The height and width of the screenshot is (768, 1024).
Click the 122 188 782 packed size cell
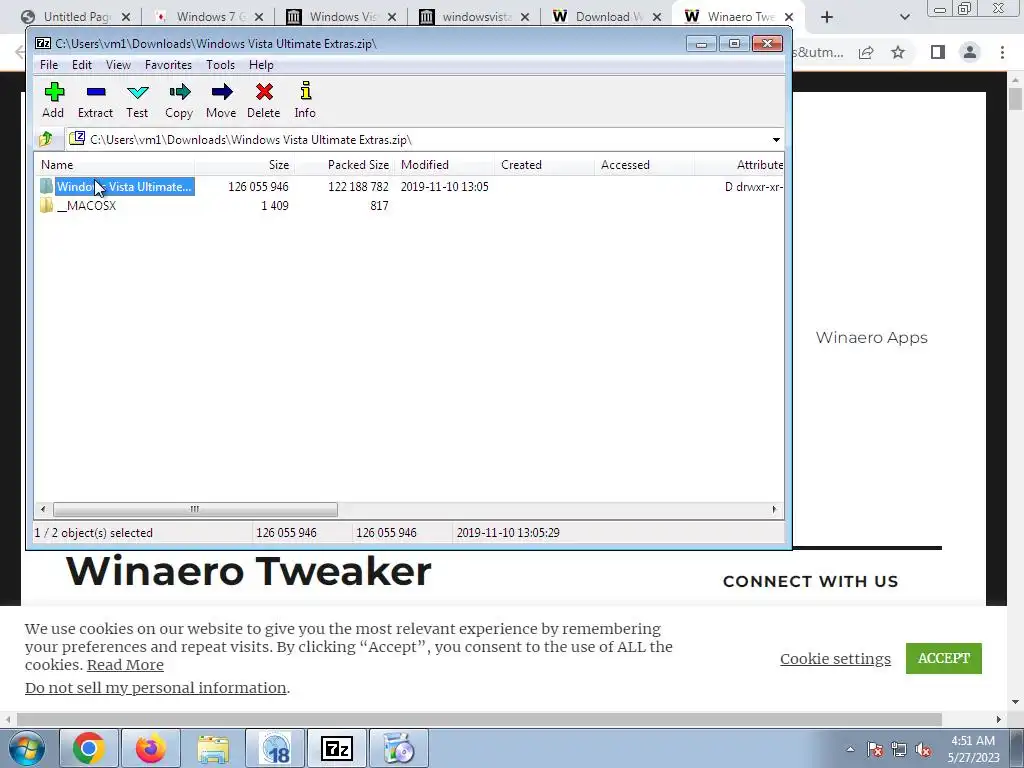click(x=359, y=187)
